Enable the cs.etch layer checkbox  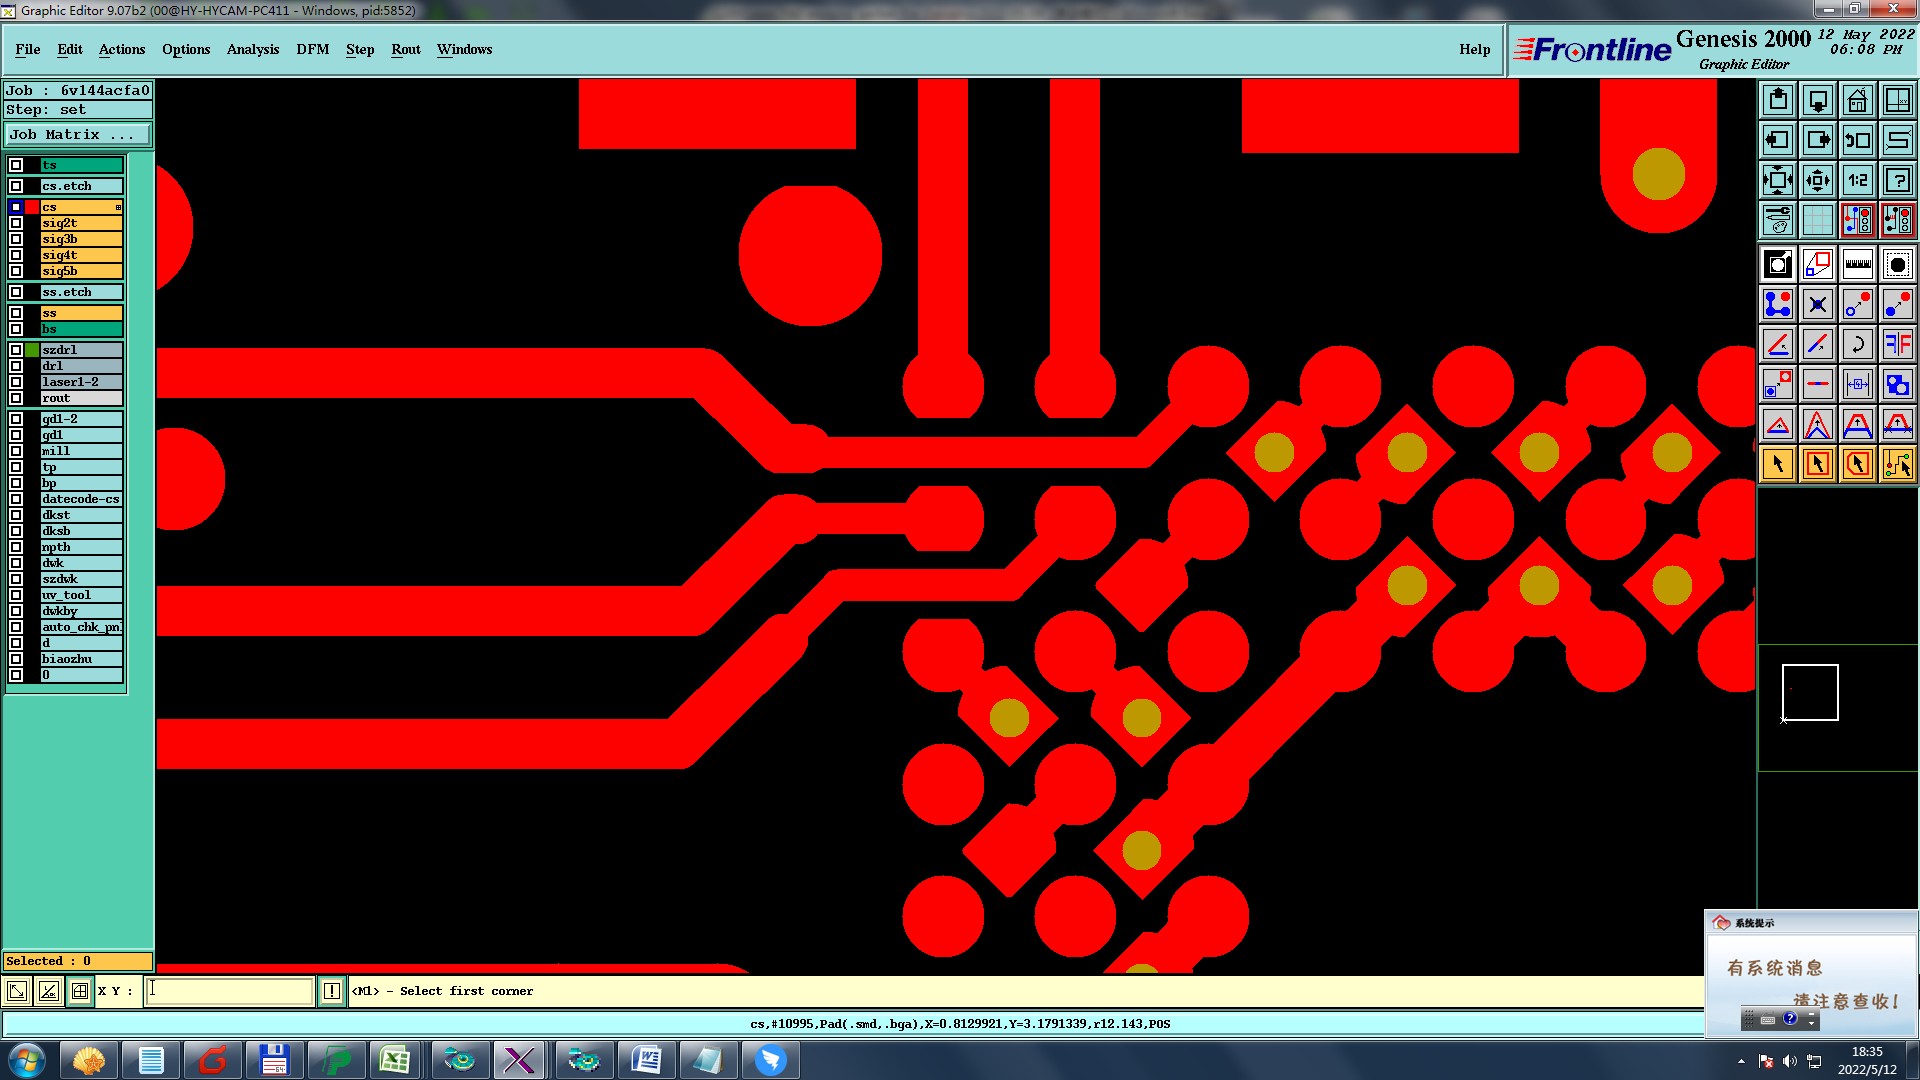pyautogui.click(x=16, y=186)
